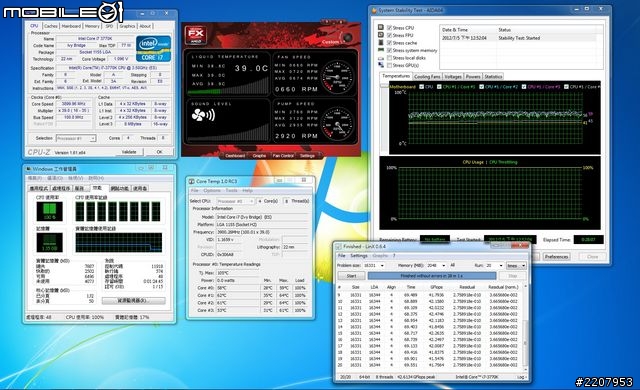Click the Log button in LinX status bar
Viewport: 640px width, 390px height.
521,377
